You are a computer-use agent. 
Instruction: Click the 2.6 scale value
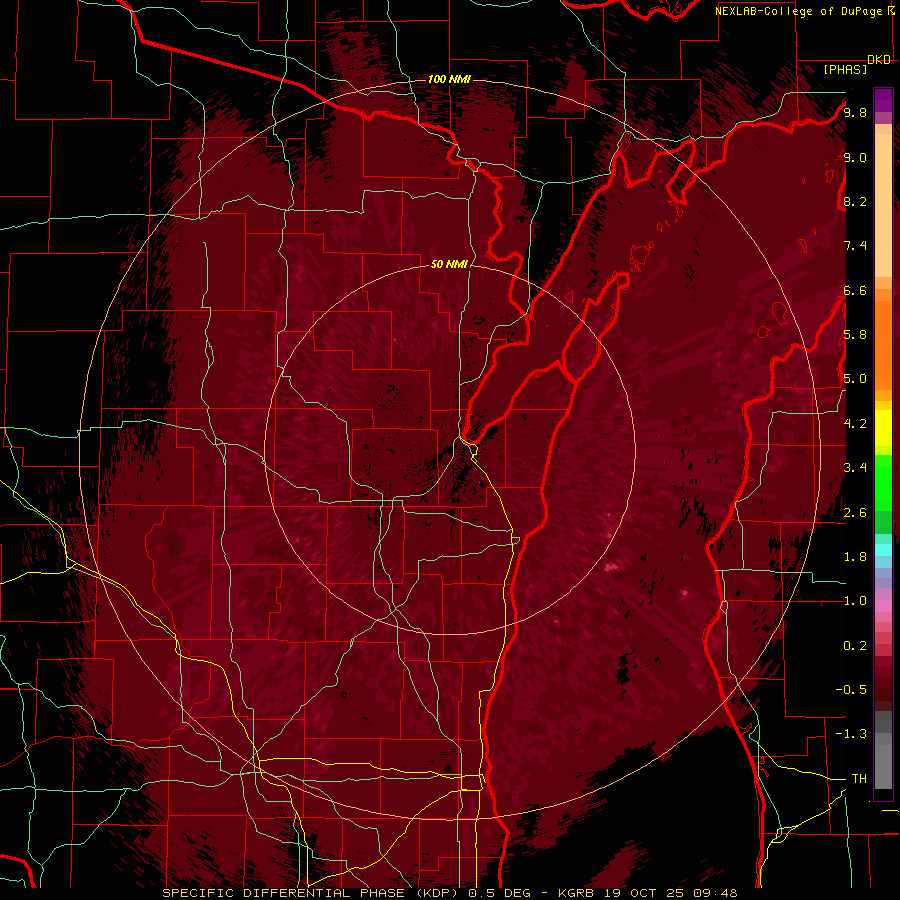(855, 513)
